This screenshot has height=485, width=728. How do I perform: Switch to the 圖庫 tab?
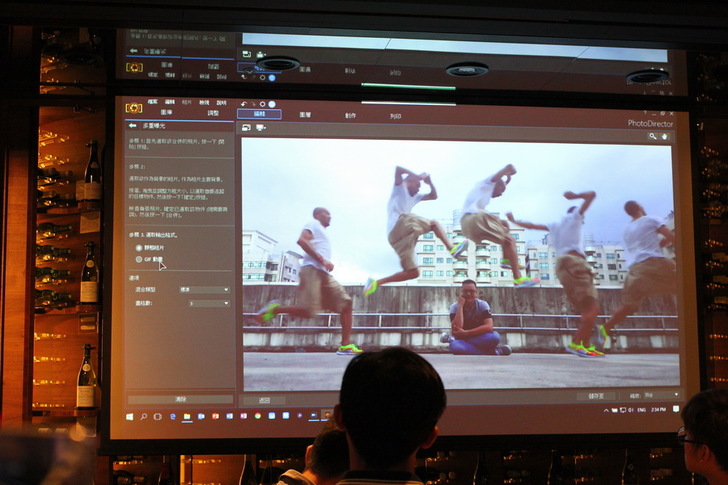tap(166, 112)
